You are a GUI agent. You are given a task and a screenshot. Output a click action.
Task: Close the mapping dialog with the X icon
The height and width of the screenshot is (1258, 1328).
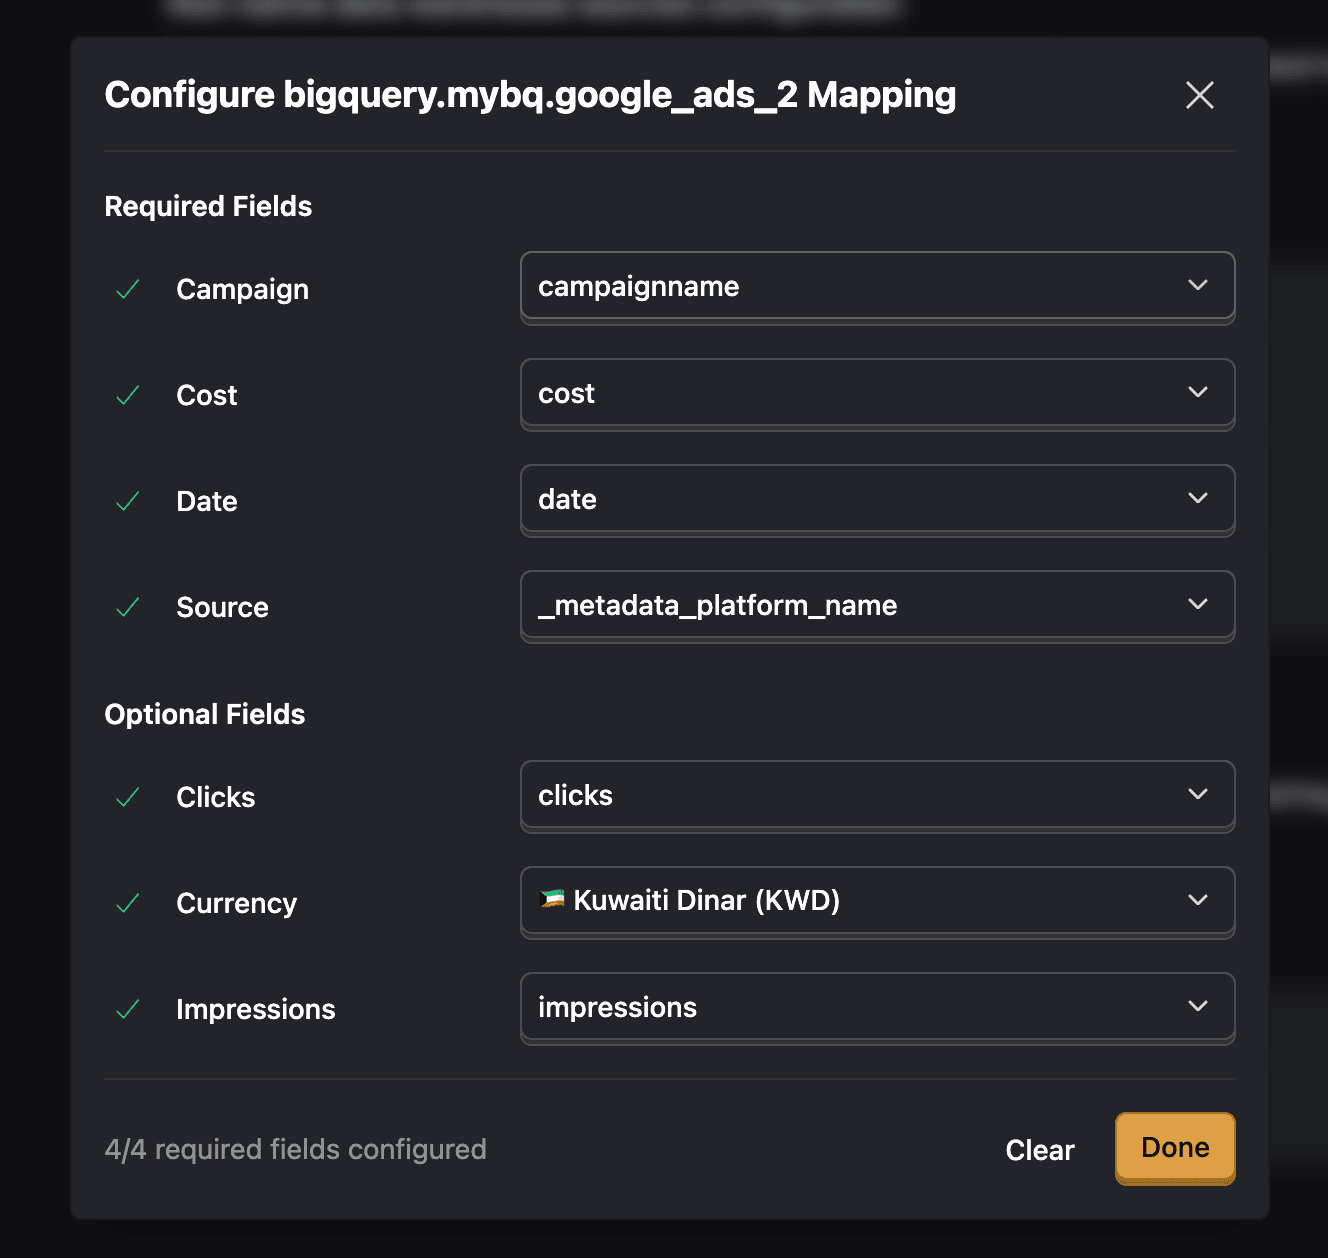click(1199, 95)
